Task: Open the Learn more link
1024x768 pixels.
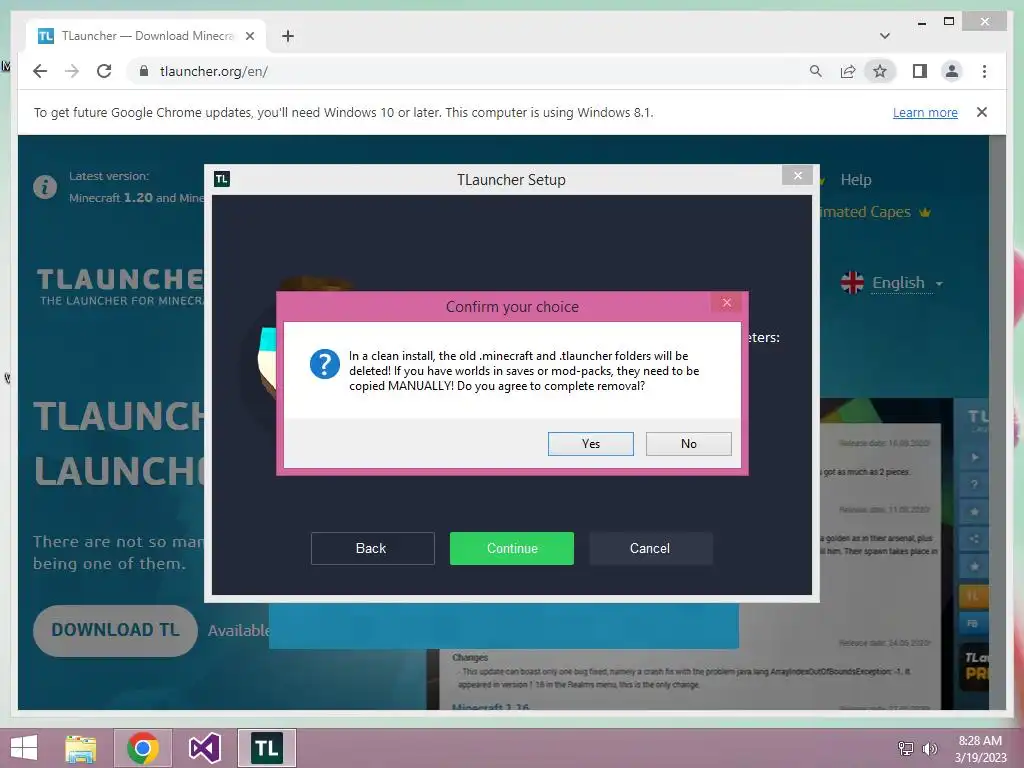Action: [x=925, y=112]
